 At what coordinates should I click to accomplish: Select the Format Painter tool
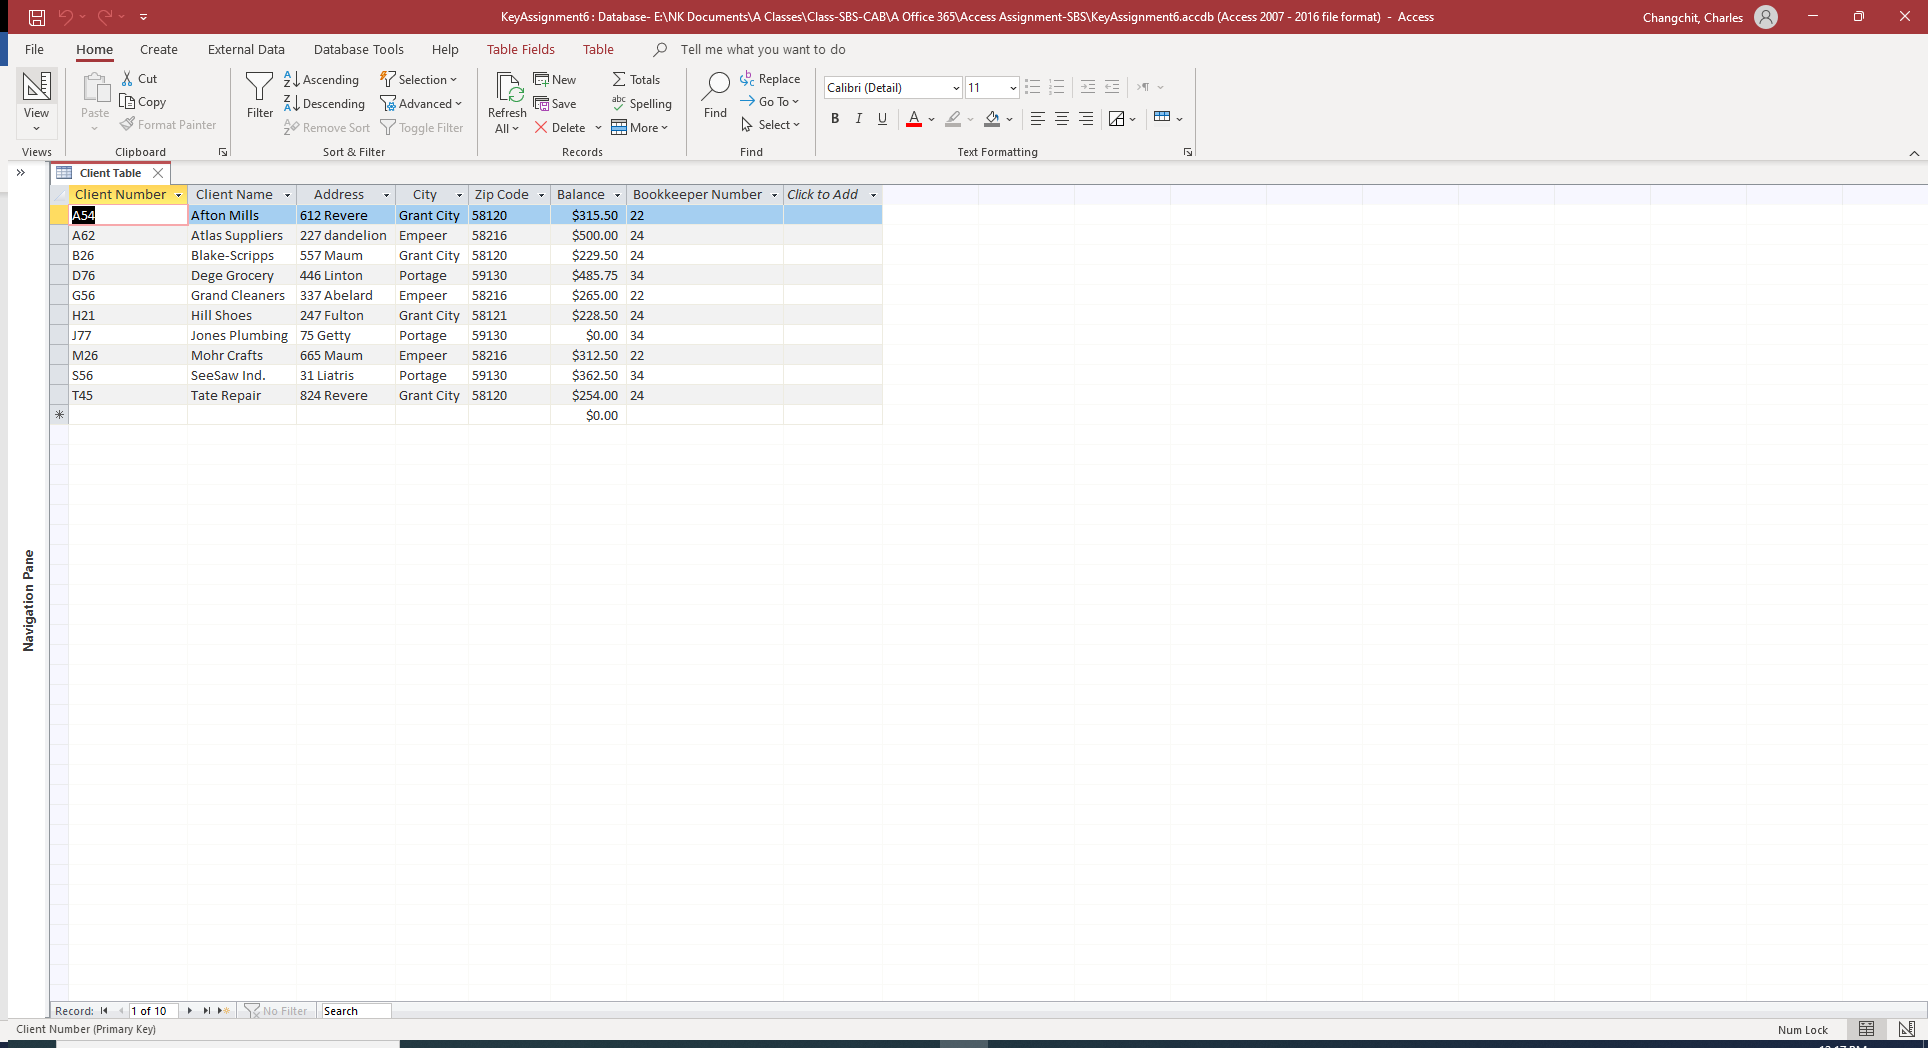click(x=168, y=124)
